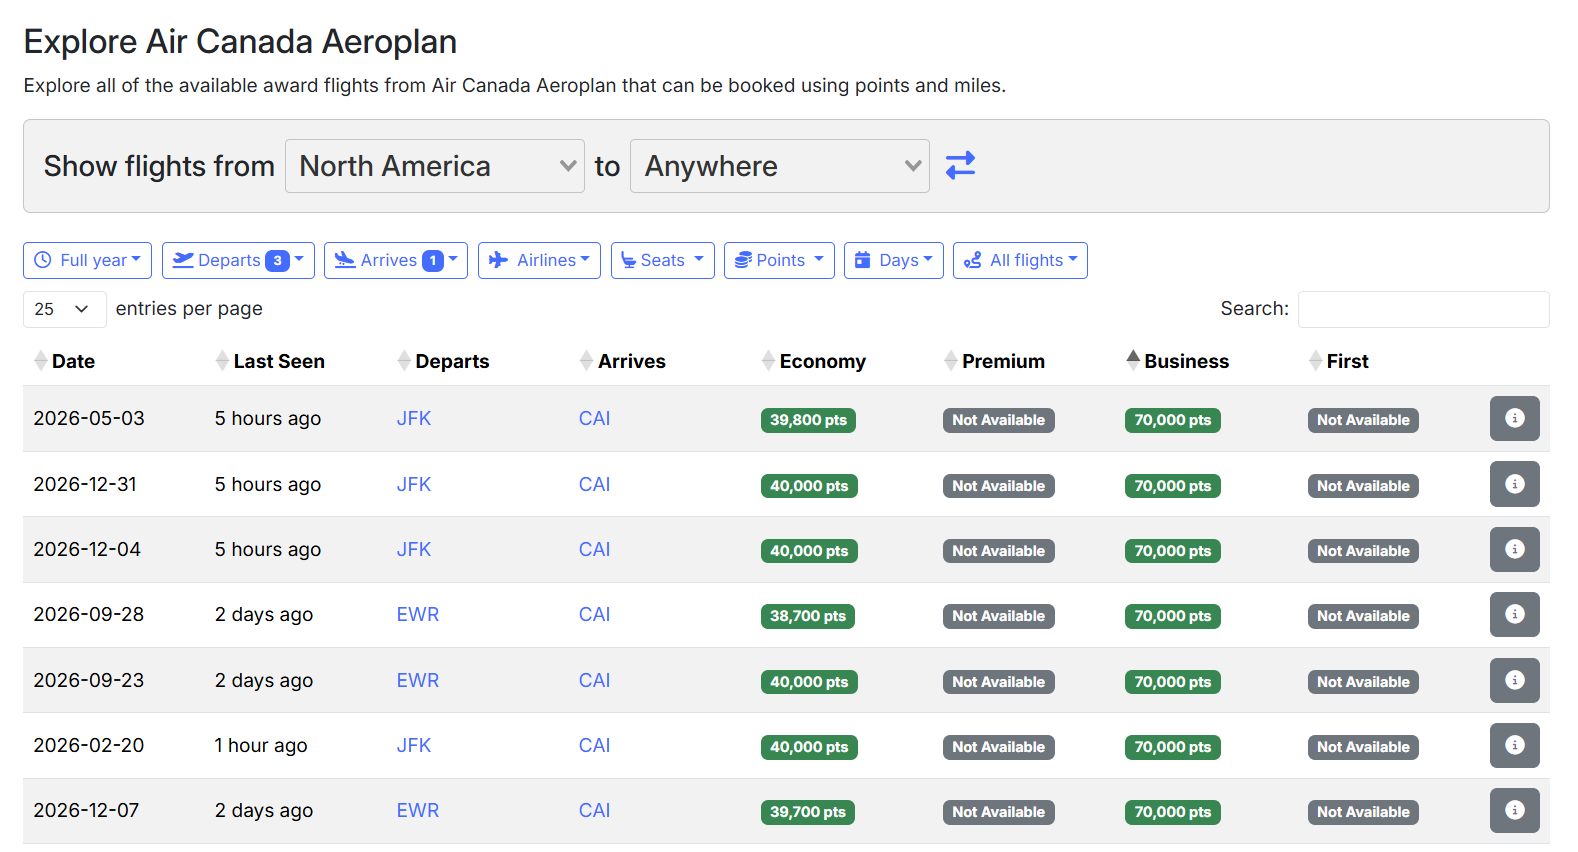Focus the Search input field
This screenshot has height=852, width=1578.
pyautogui.click(x=1423, y=309)
